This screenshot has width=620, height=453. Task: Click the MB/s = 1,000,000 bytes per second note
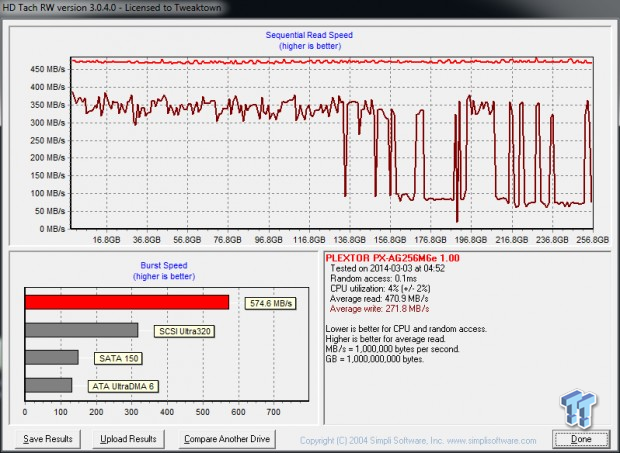pos(393,349)
